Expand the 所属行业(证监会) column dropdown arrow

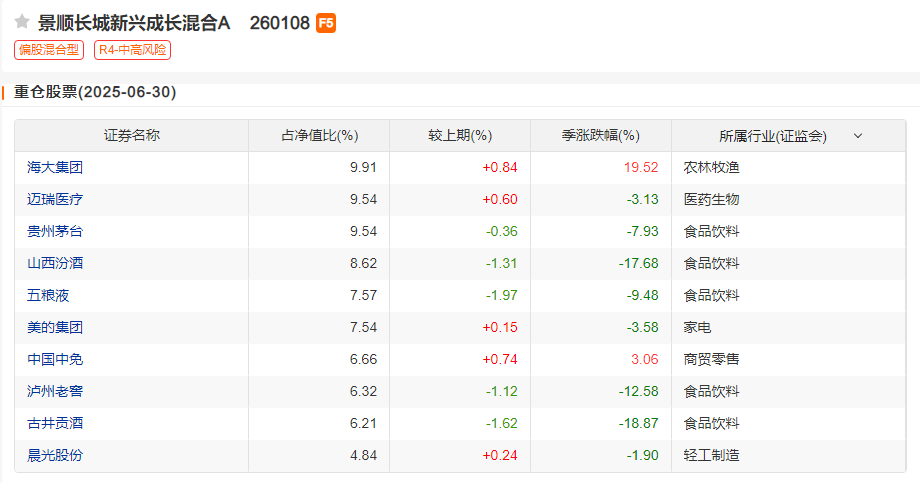point(858,136)
